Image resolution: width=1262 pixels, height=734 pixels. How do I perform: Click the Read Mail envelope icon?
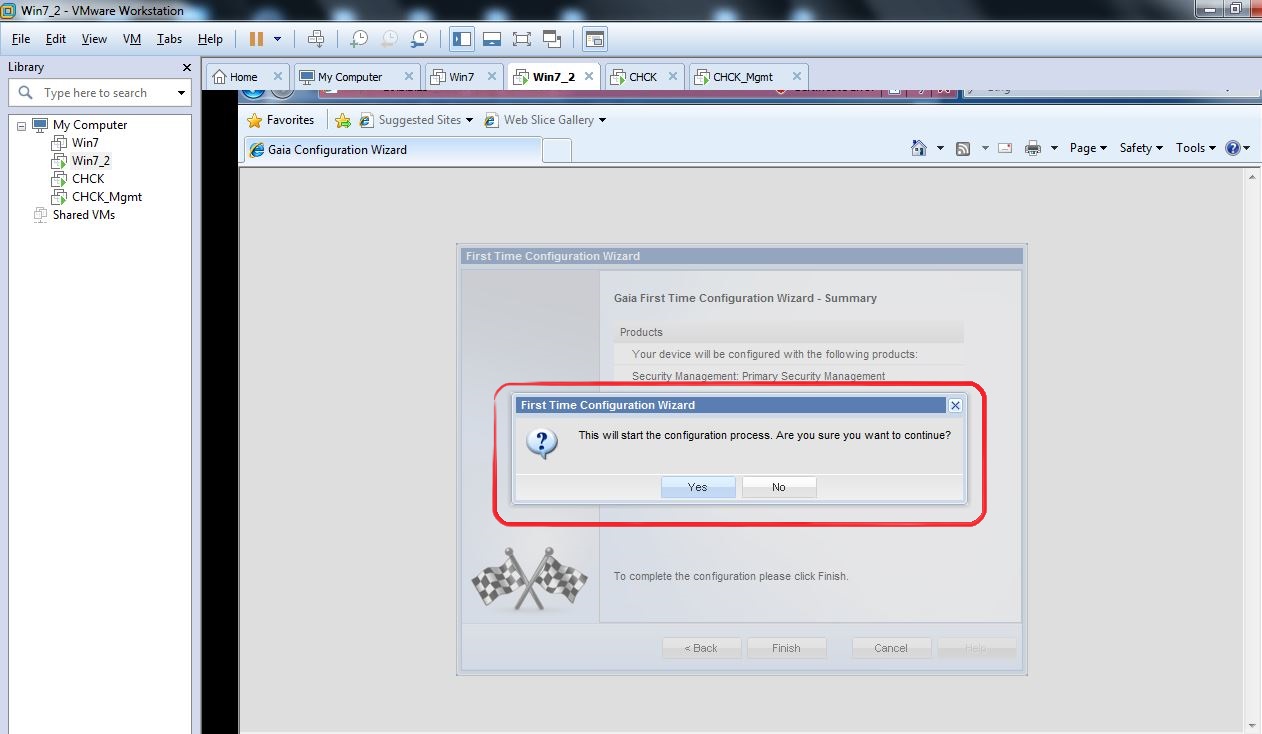point(1005,148)
